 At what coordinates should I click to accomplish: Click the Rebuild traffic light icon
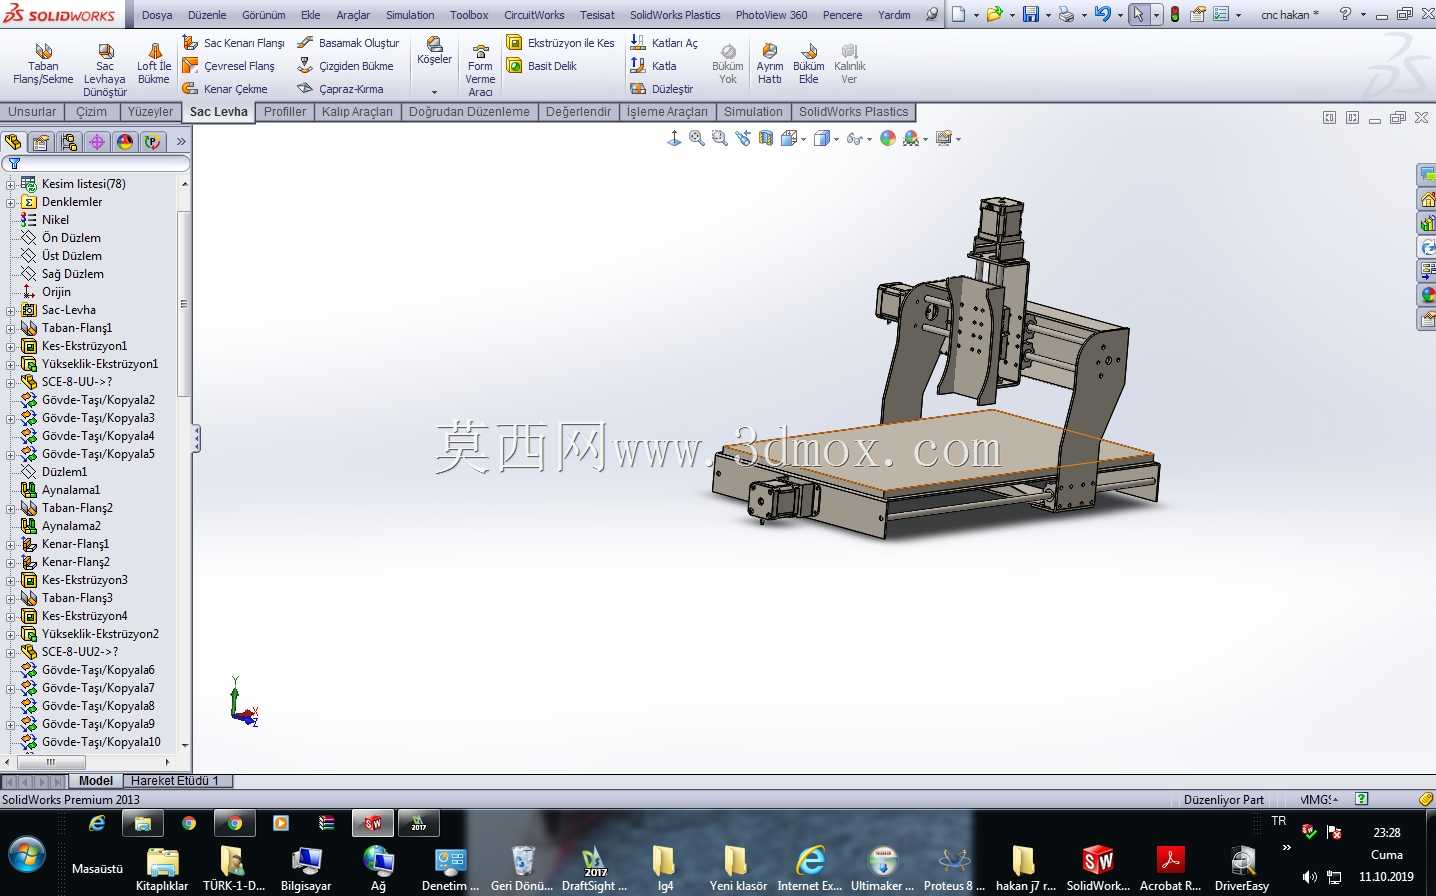coord(1175,14)
